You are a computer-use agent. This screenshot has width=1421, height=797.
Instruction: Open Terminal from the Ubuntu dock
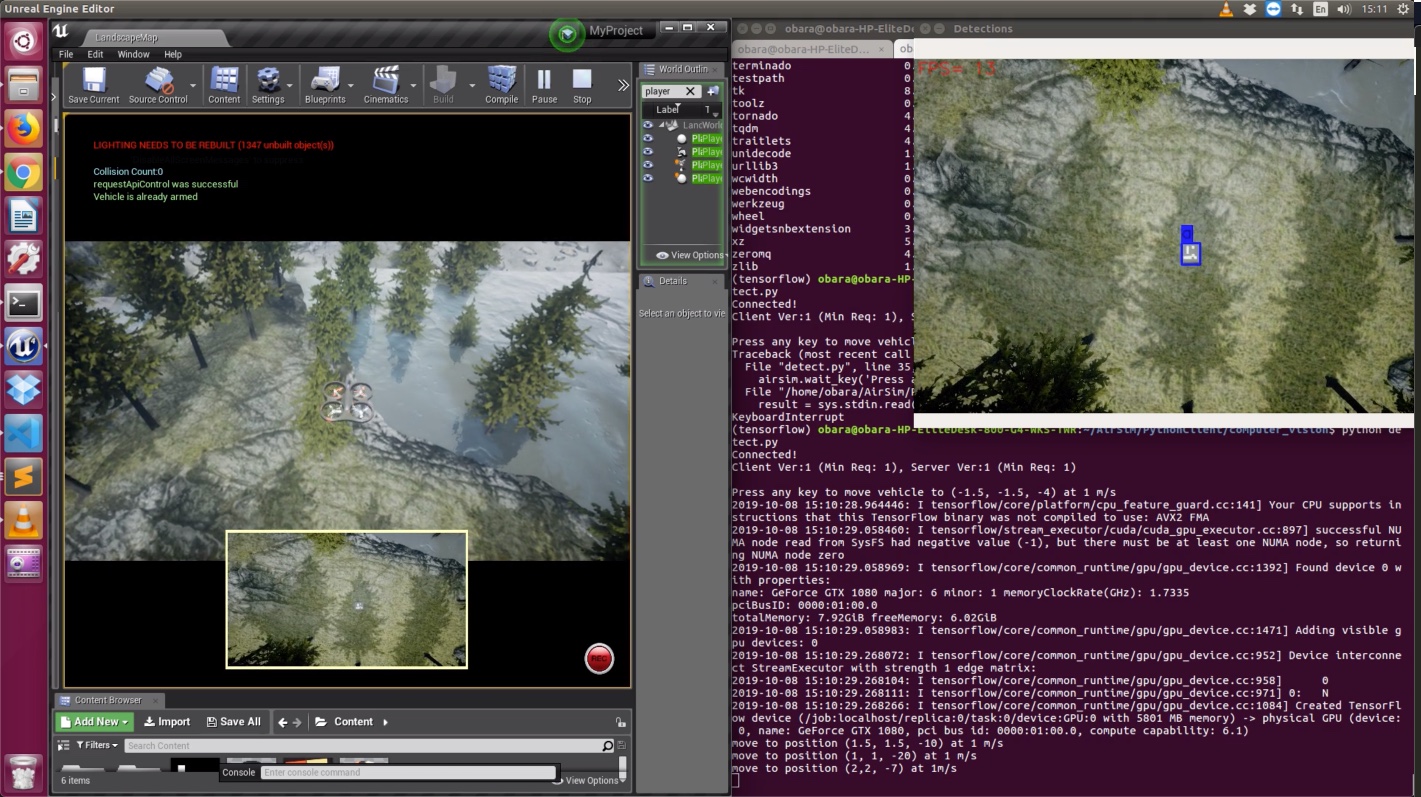point(24,302)
